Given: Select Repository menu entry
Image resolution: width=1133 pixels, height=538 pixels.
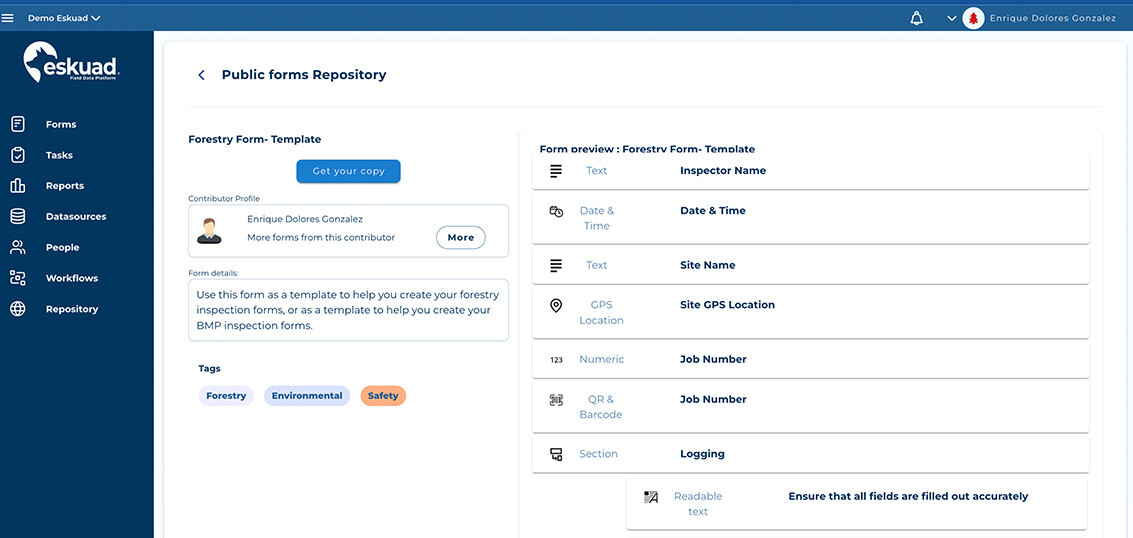Looking at the screenshot, I should 72,309.
